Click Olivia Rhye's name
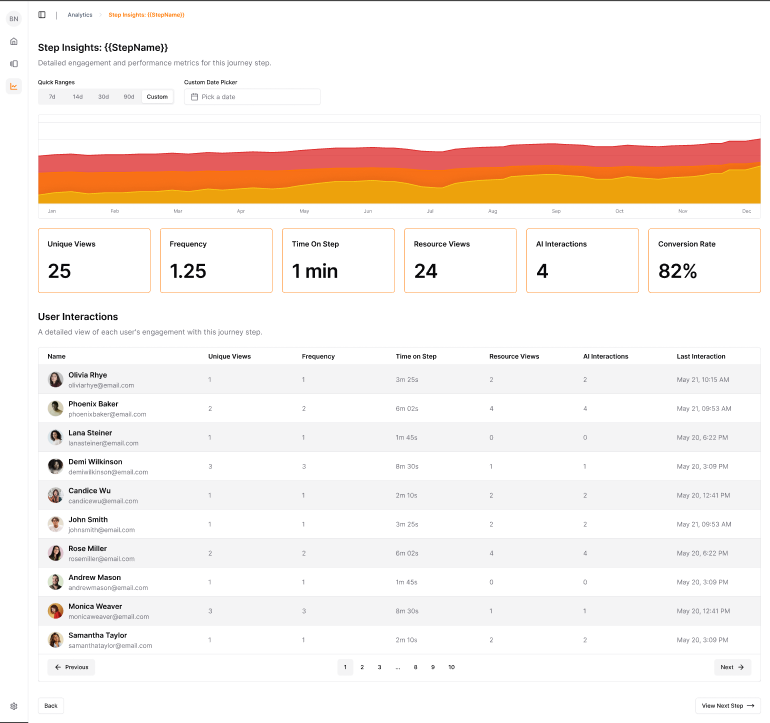Viewport: 770px width, 723px height. pyautogui.click(x=88, y=375)
